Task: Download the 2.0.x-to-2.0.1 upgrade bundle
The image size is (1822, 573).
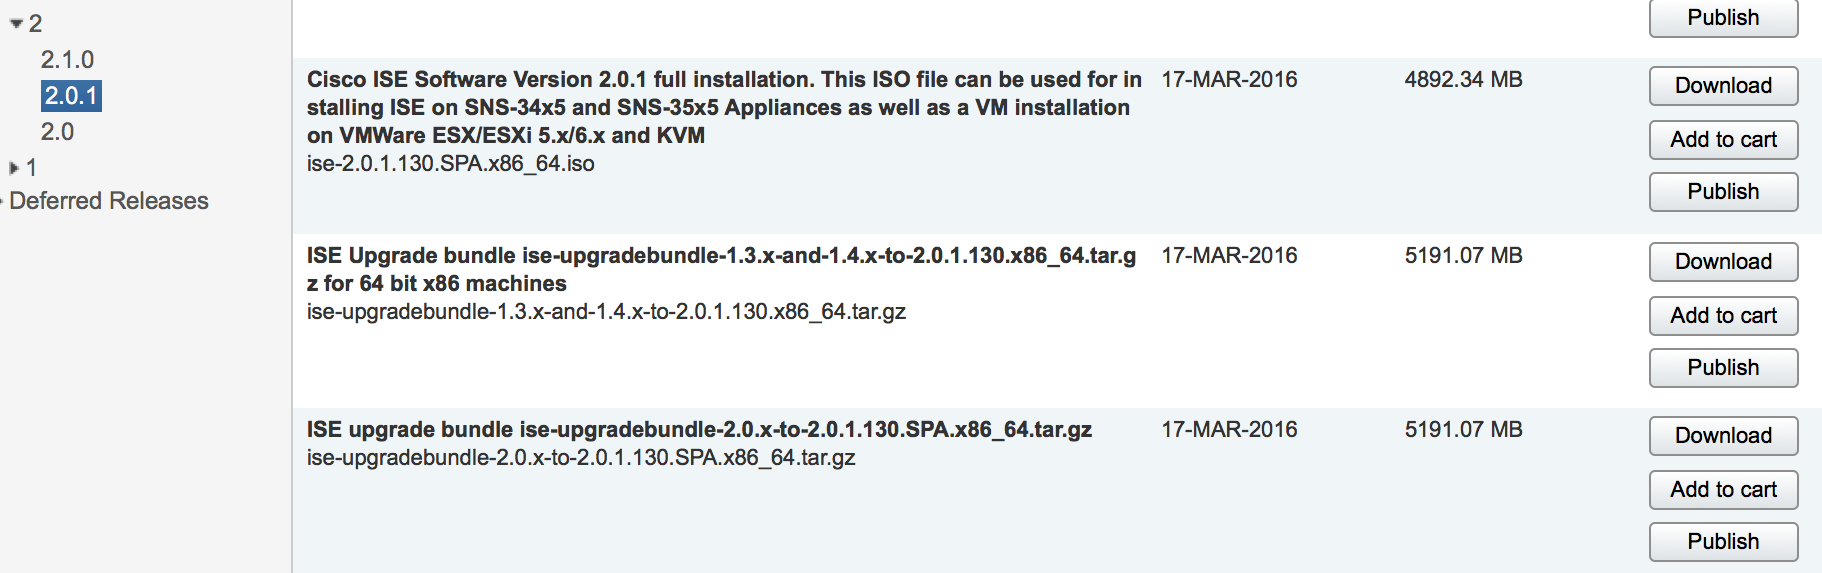Action: click(1722, 436)
